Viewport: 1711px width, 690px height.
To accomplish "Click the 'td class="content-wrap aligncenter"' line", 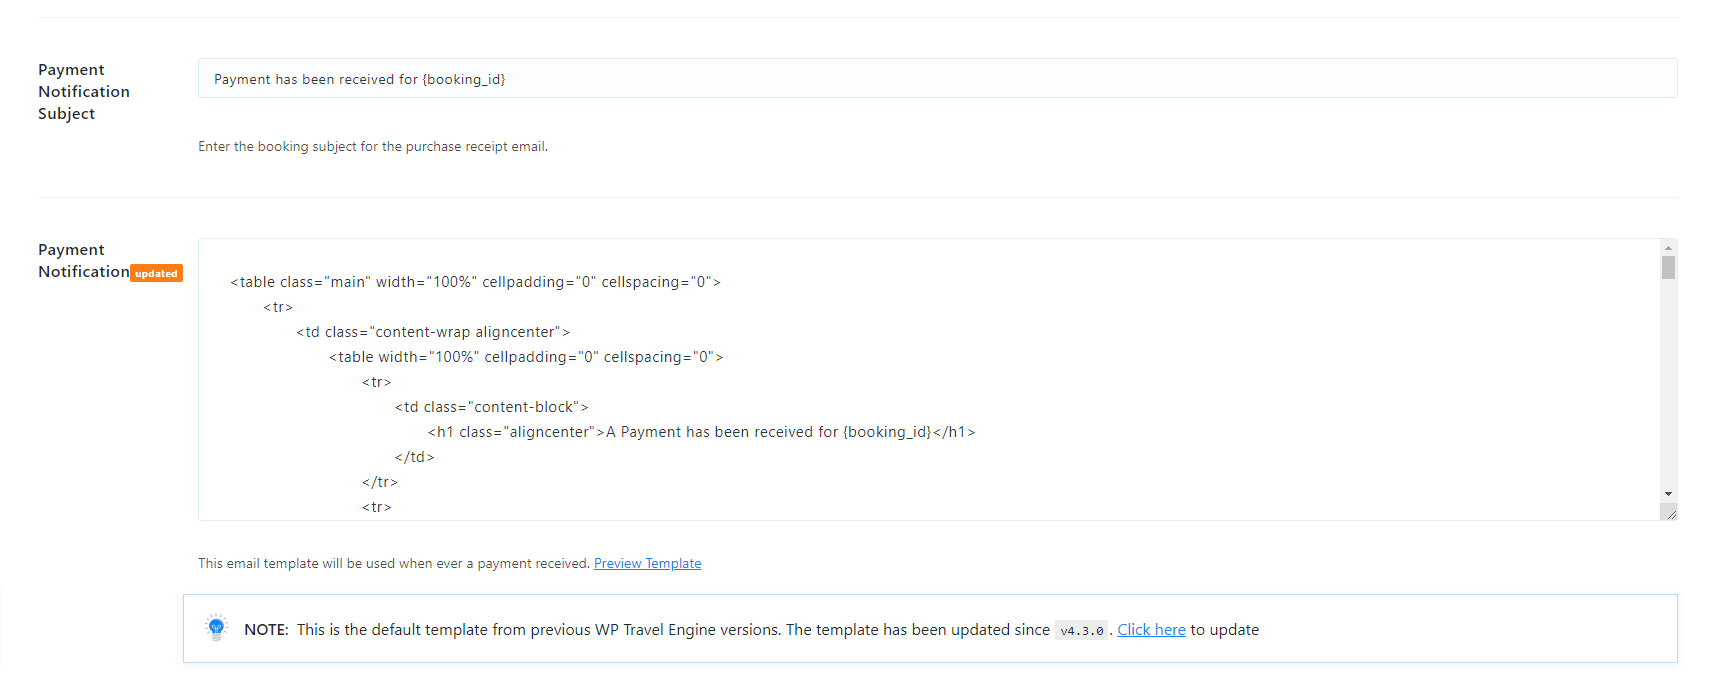I will pyautogui.click(x=433, y=332).
